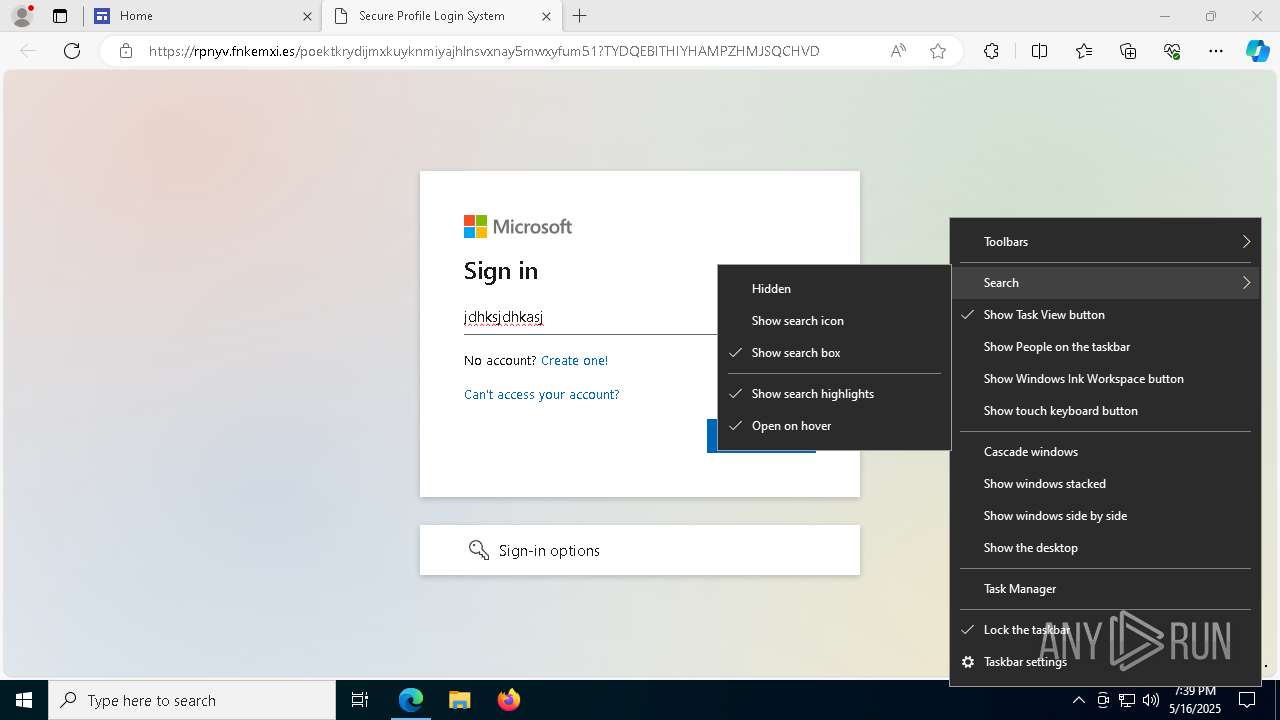This screenshot has height=720, width=1280.
Task: Expand the Search submenu
Action: click(1105, 283)
